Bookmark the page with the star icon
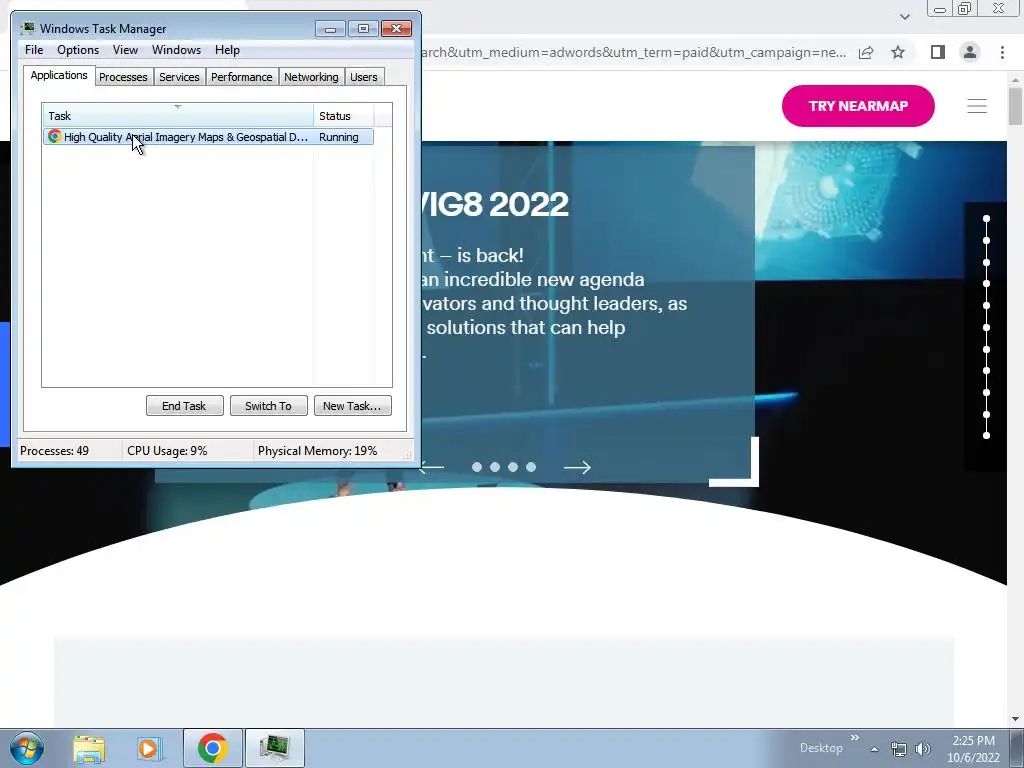 (898, 52)
